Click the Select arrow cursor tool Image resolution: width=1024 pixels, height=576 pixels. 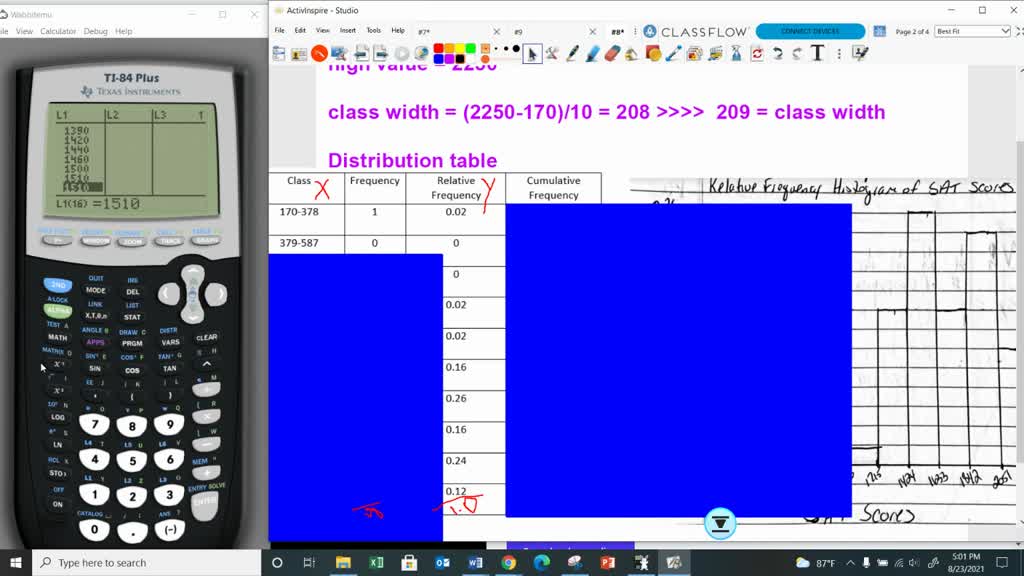[533, 54]
